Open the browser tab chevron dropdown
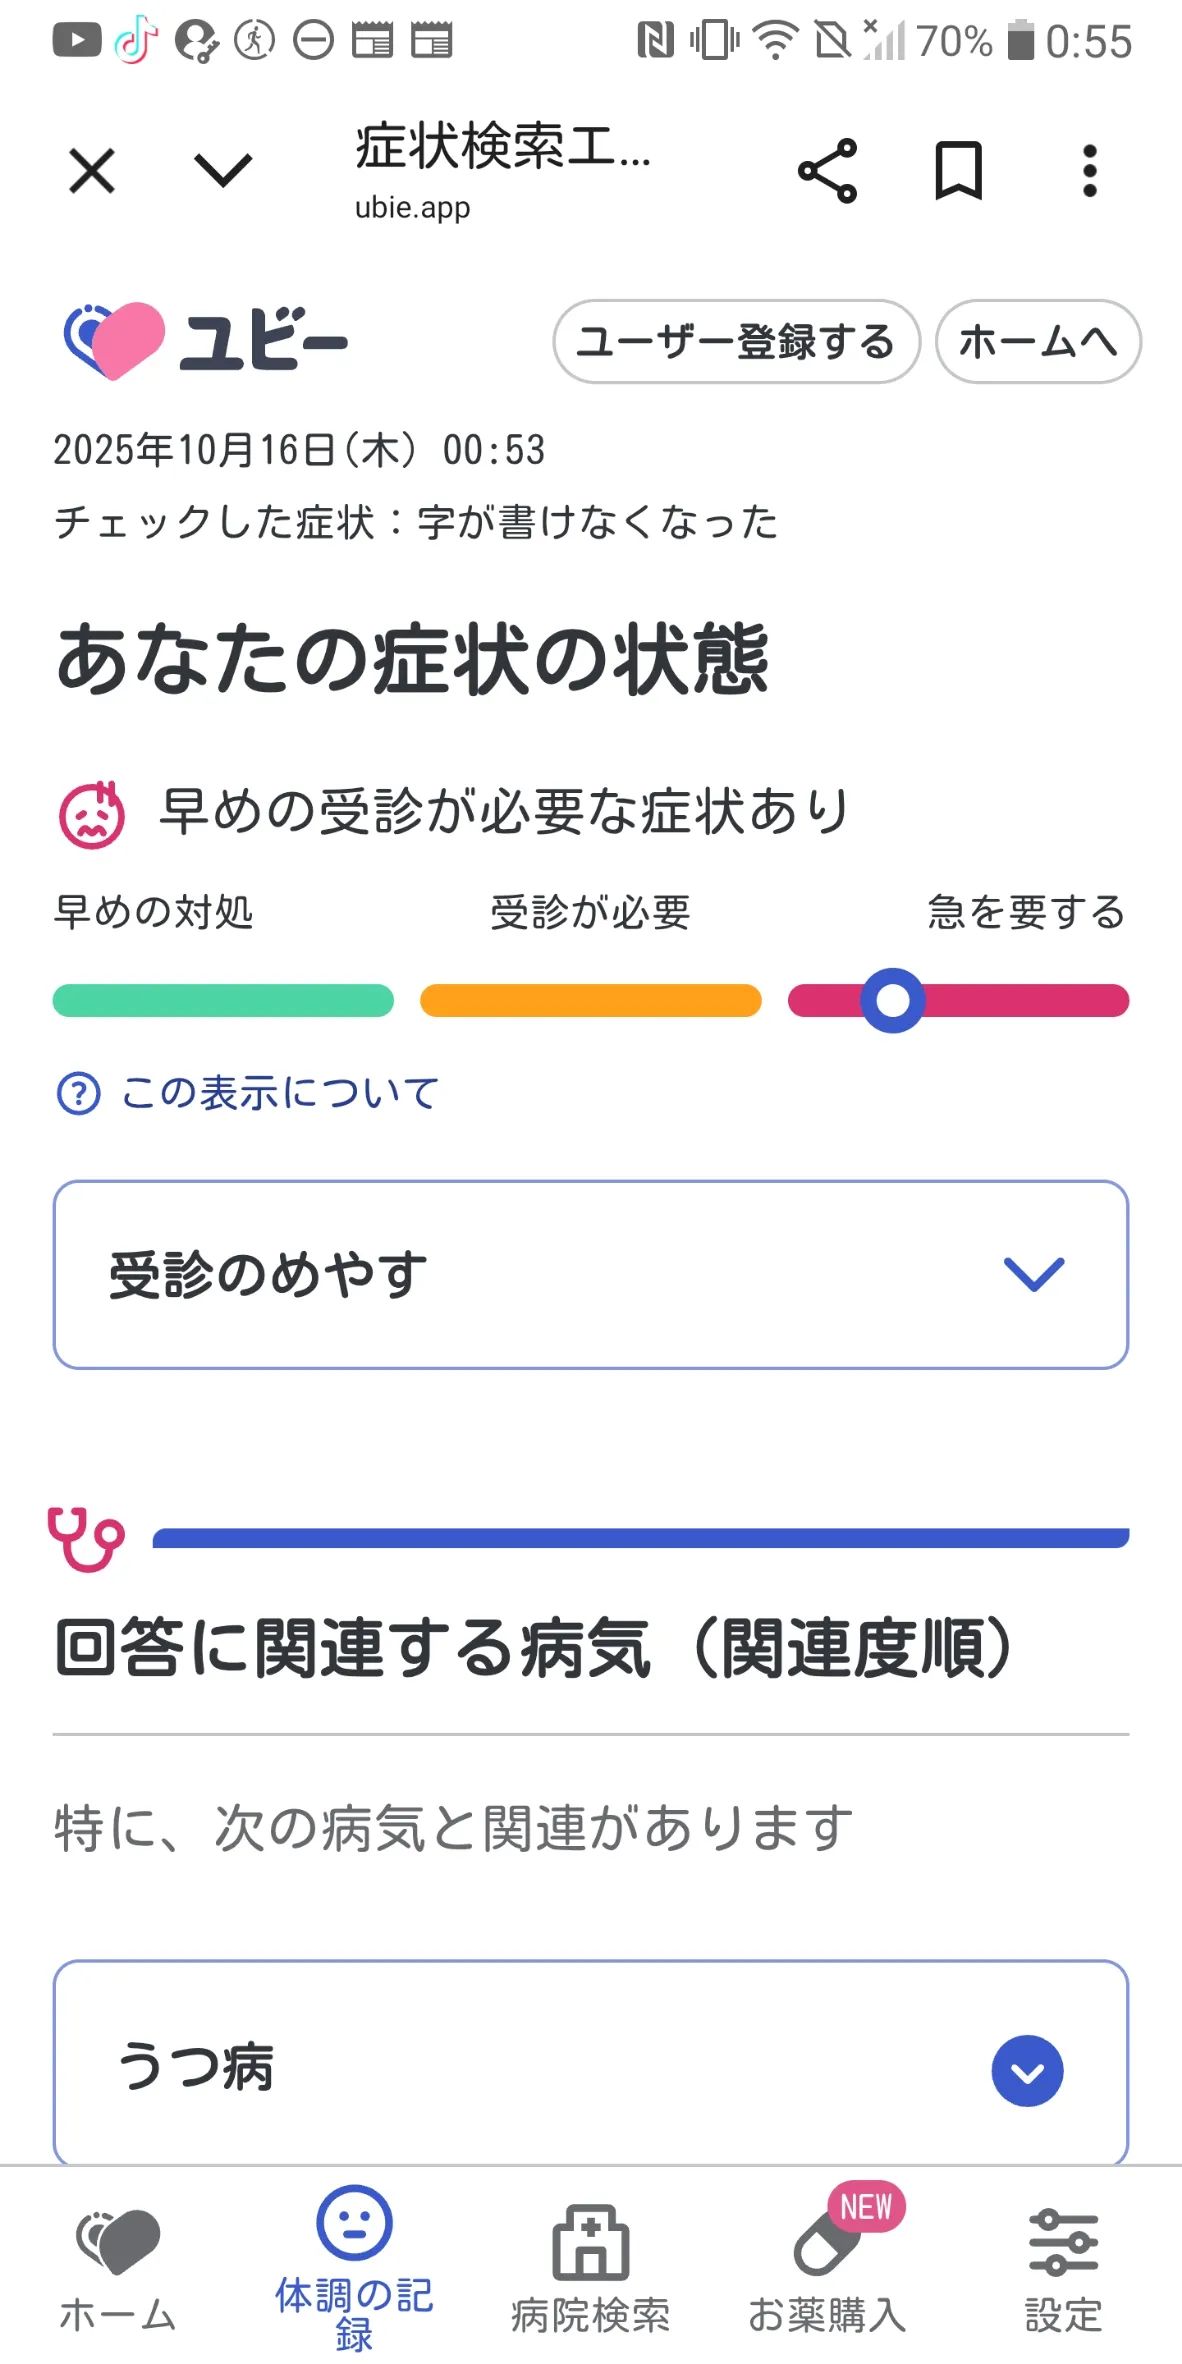 click(222, 170)
